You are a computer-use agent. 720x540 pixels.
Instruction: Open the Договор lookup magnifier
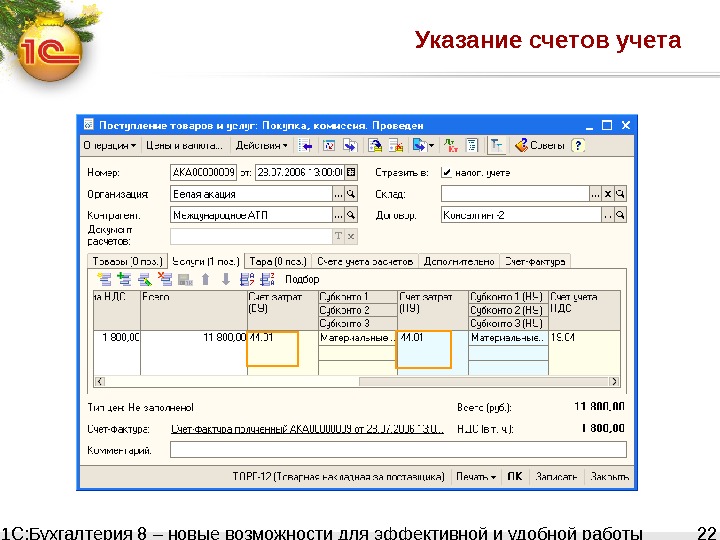[620, 215]
